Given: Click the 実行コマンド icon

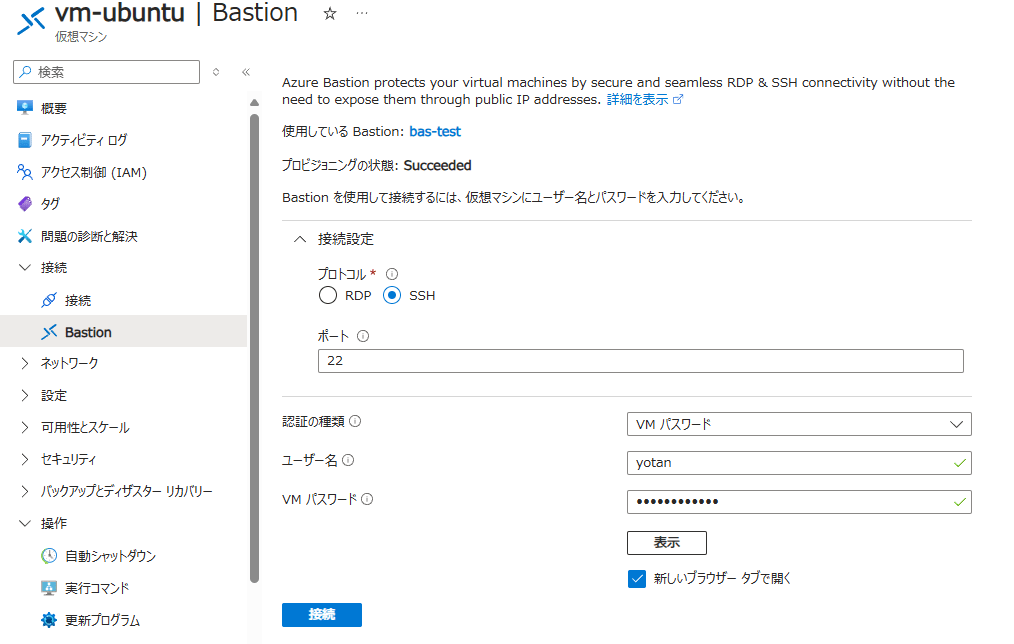Looking at the screenshot, I should click(x=49, y=588).
